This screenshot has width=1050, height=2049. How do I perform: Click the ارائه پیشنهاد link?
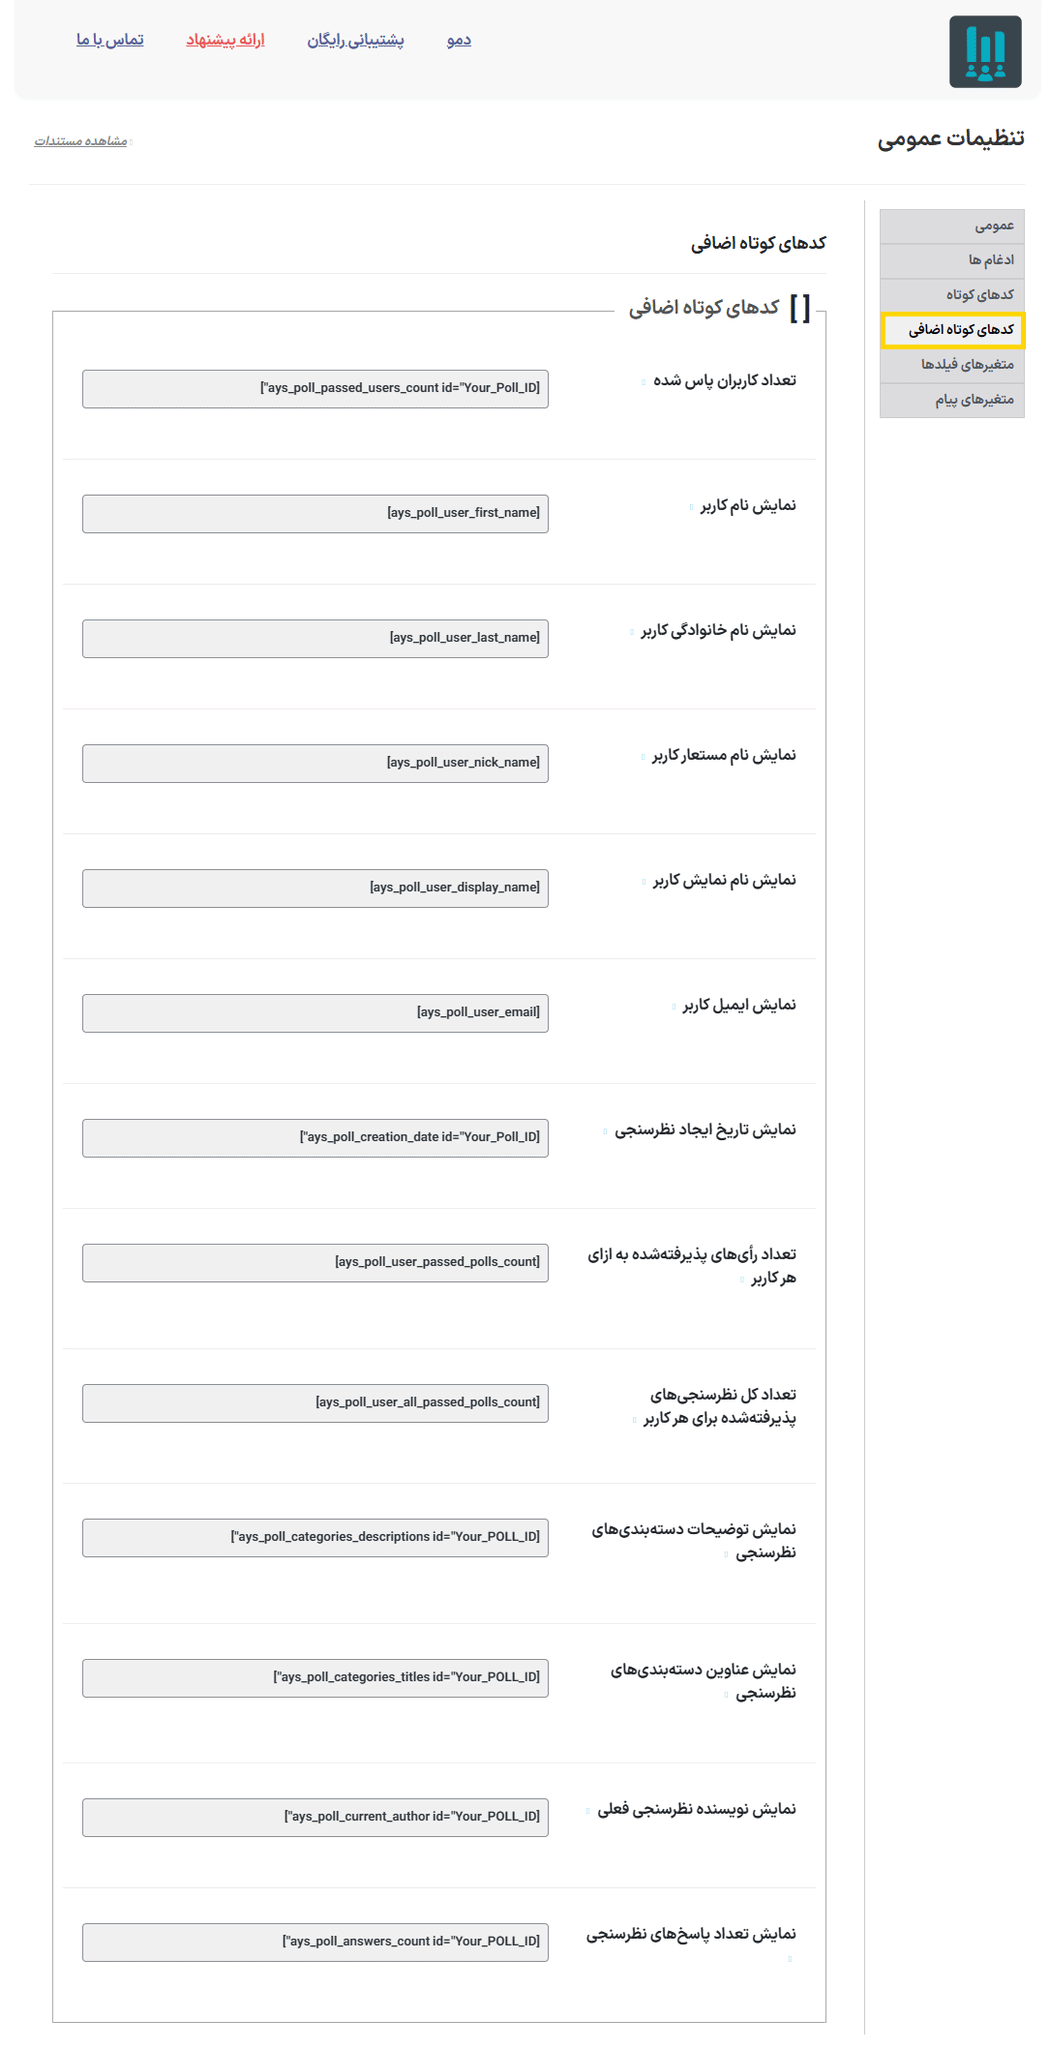click(225, 40)
